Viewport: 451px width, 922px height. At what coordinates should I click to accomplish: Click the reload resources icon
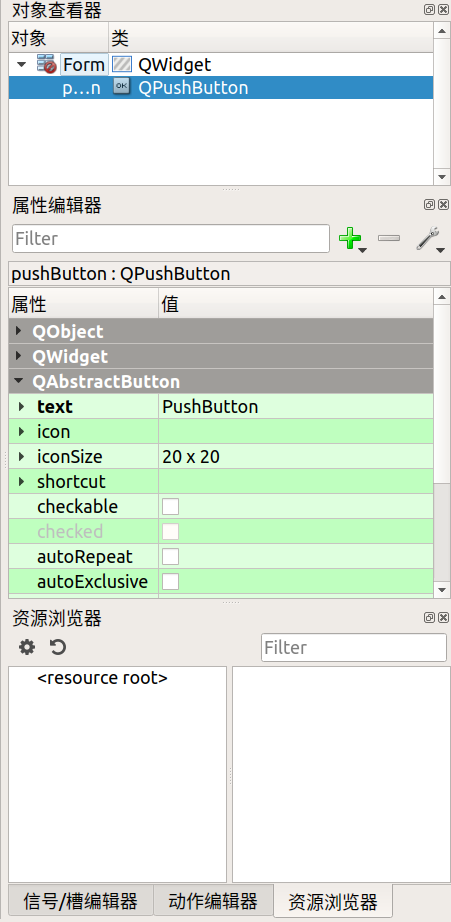click(x=58, y=647)
